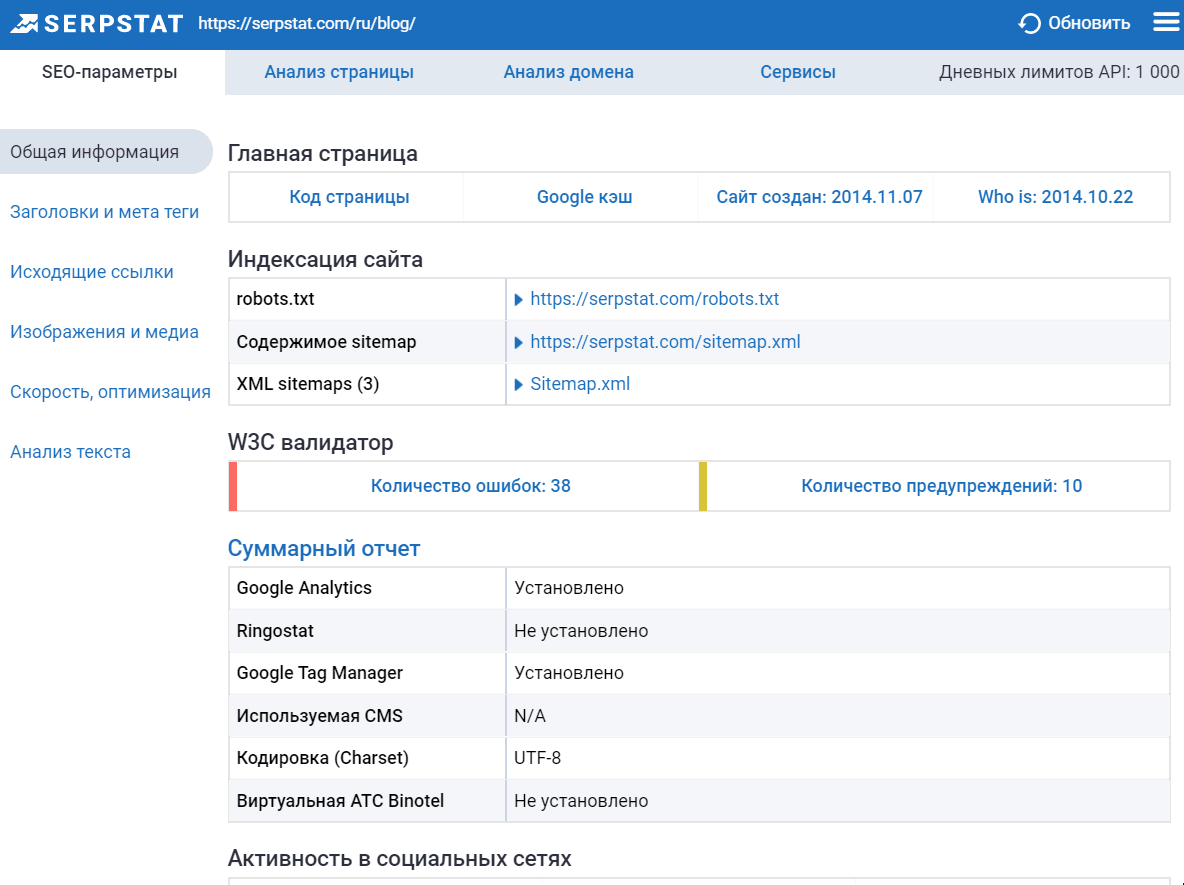Screen dimensions: 1184x885
Task: Open the Google кэш link
Action: coord(584,197)
